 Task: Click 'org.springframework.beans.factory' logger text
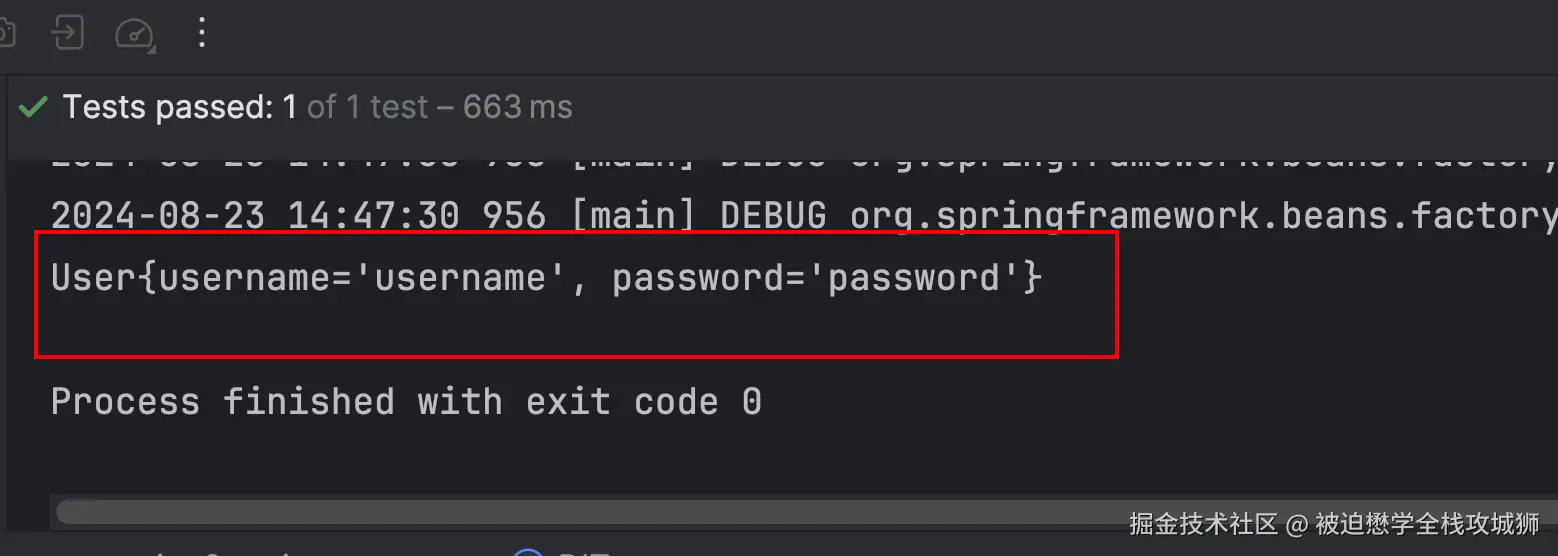1200,216
